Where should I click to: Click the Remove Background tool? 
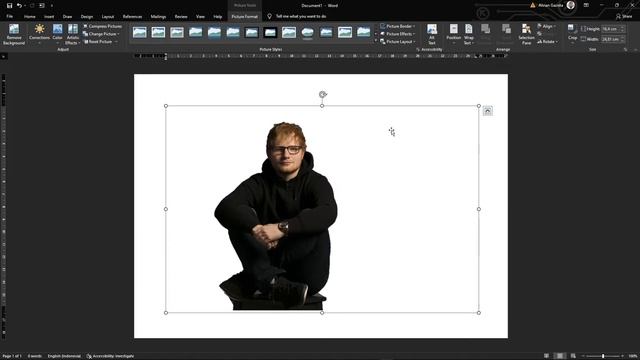[14, 34]
